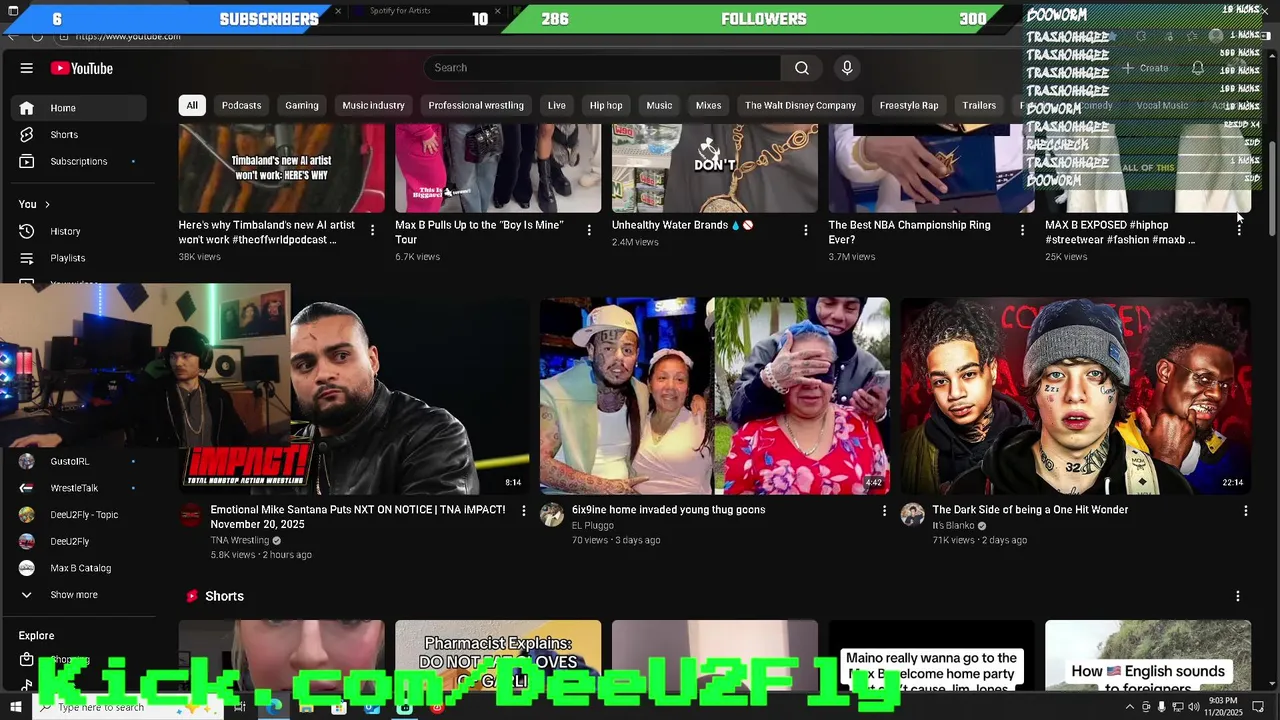
Task: Open options for Max B Pulls Up short
Action: (589, 230)
